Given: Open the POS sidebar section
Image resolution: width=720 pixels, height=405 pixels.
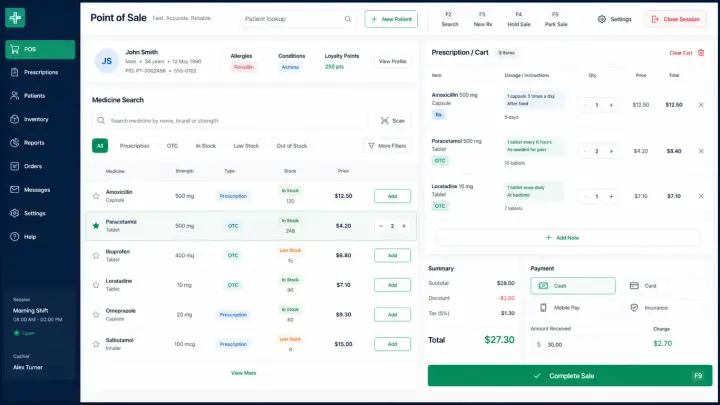Looking at the screenshot, I should pos(40,49).
